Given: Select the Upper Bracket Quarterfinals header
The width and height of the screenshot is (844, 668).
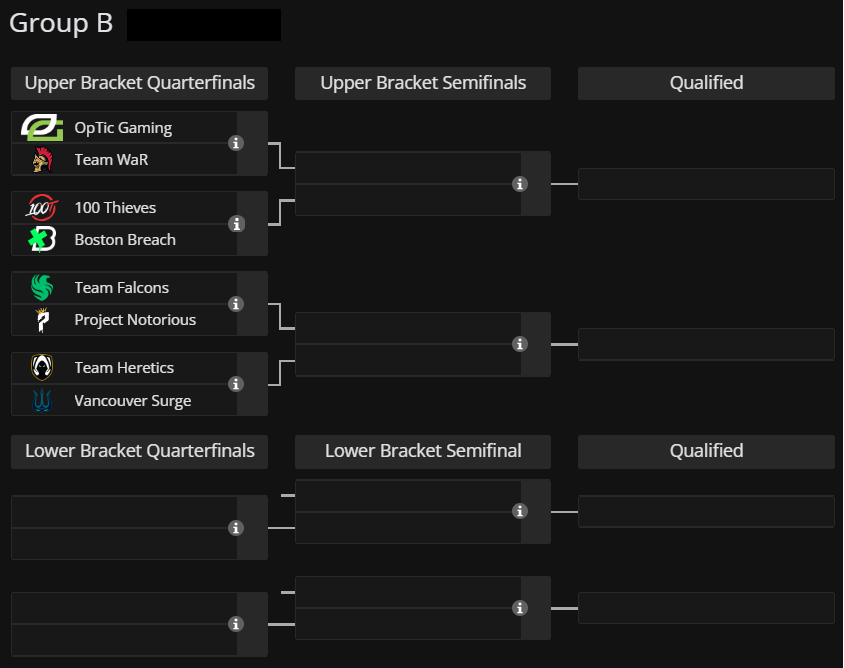Looking at the screenshot, I should (x=139, y=83).
